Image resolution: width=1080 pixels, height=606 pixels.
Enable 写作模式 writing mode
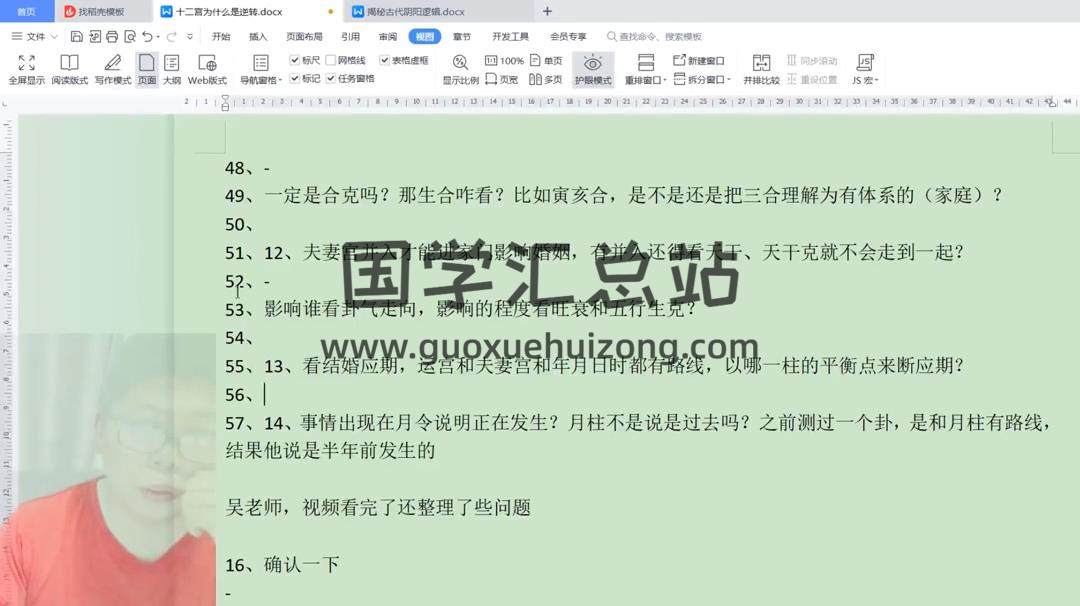(113, 69)
